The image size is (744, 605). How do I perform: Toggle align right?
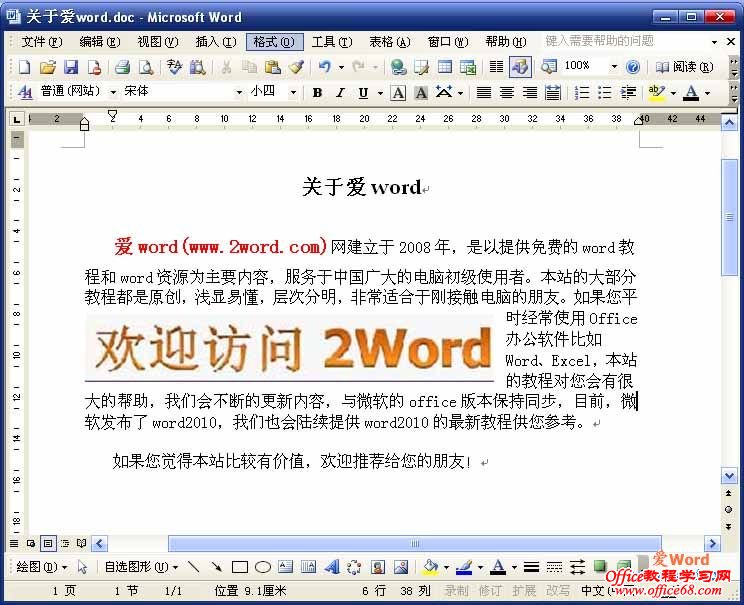(530, 93)
